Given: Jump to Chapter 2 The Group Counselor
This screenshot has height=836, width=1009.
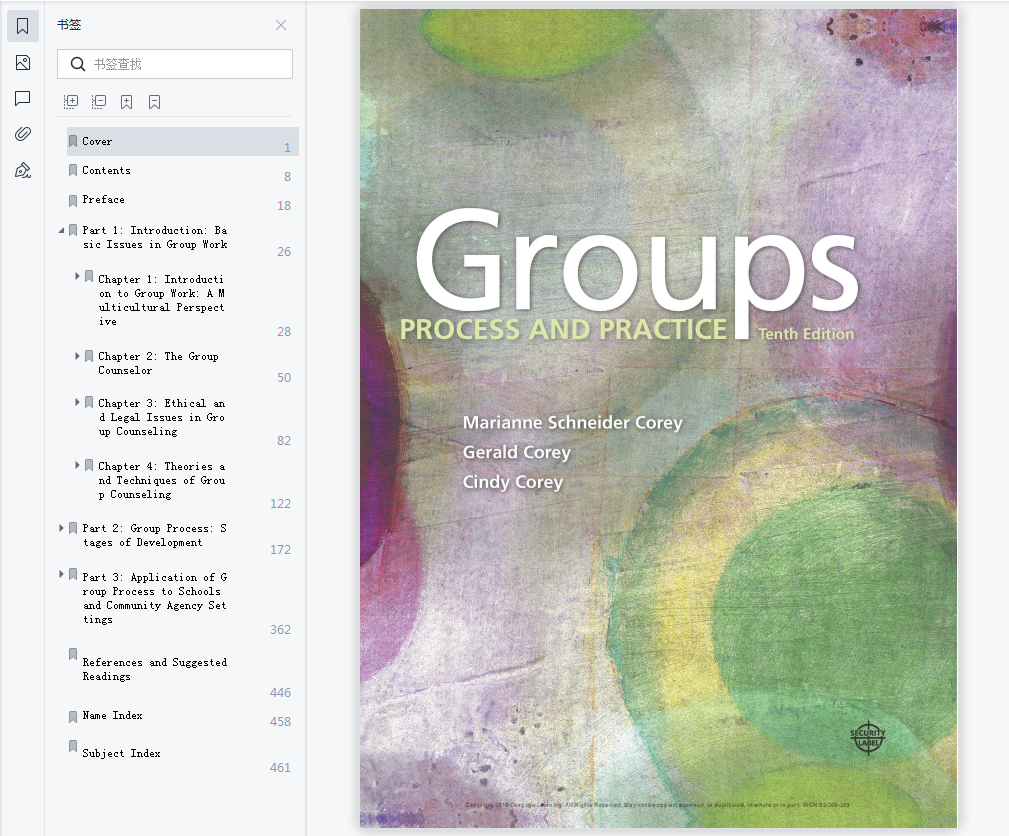Looking at the screenshot, I should point(158,363).
